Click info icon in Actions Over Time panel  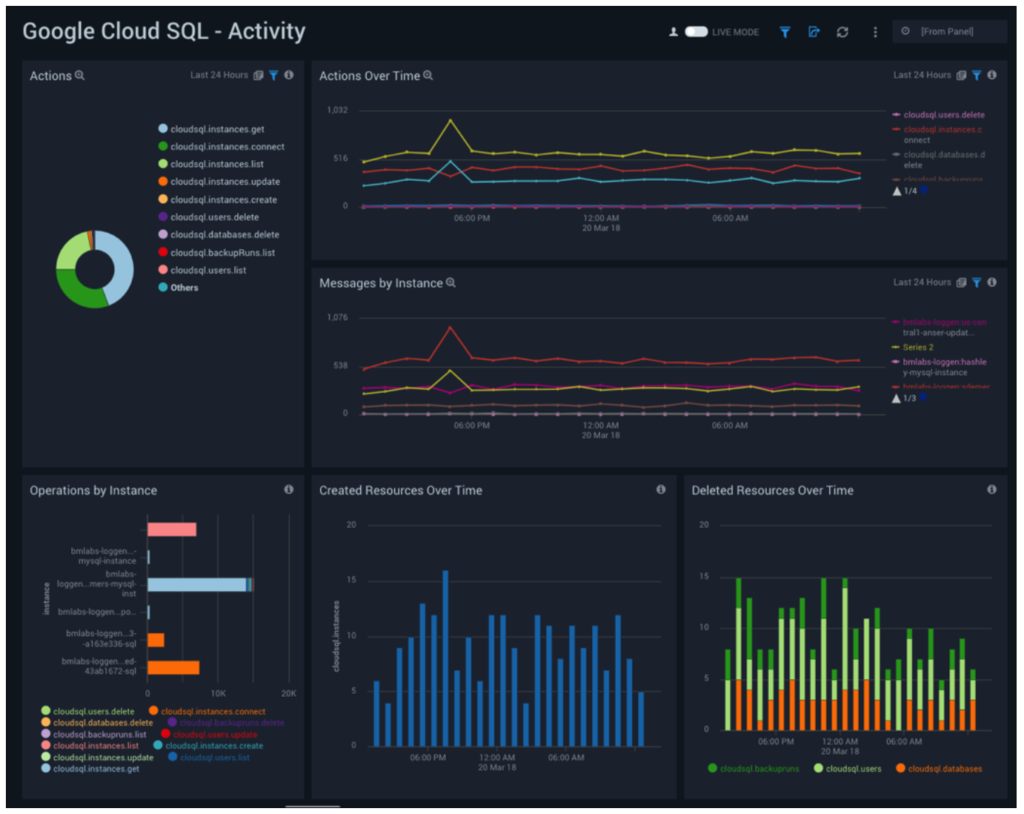click(x=991, y=75)
